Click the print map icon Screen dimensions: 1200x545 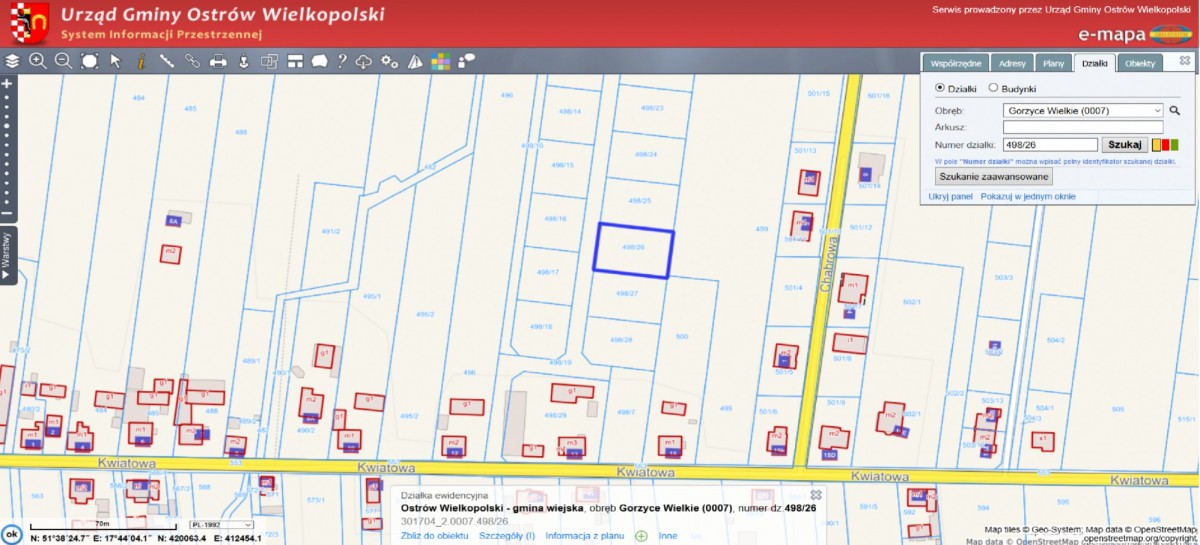pyautogui.click(x=218, y=61)
